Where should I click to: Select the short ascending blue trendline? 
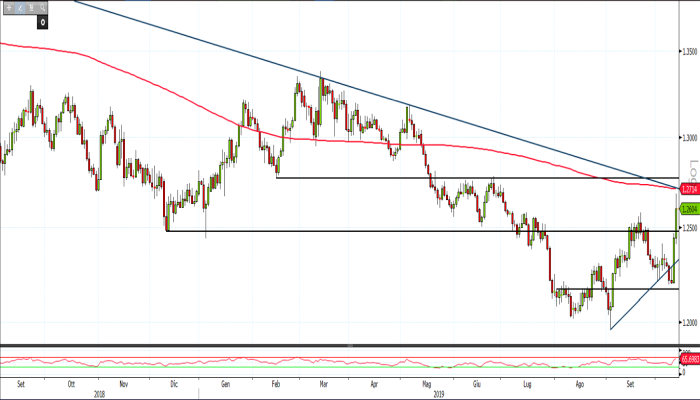[640, 295]
